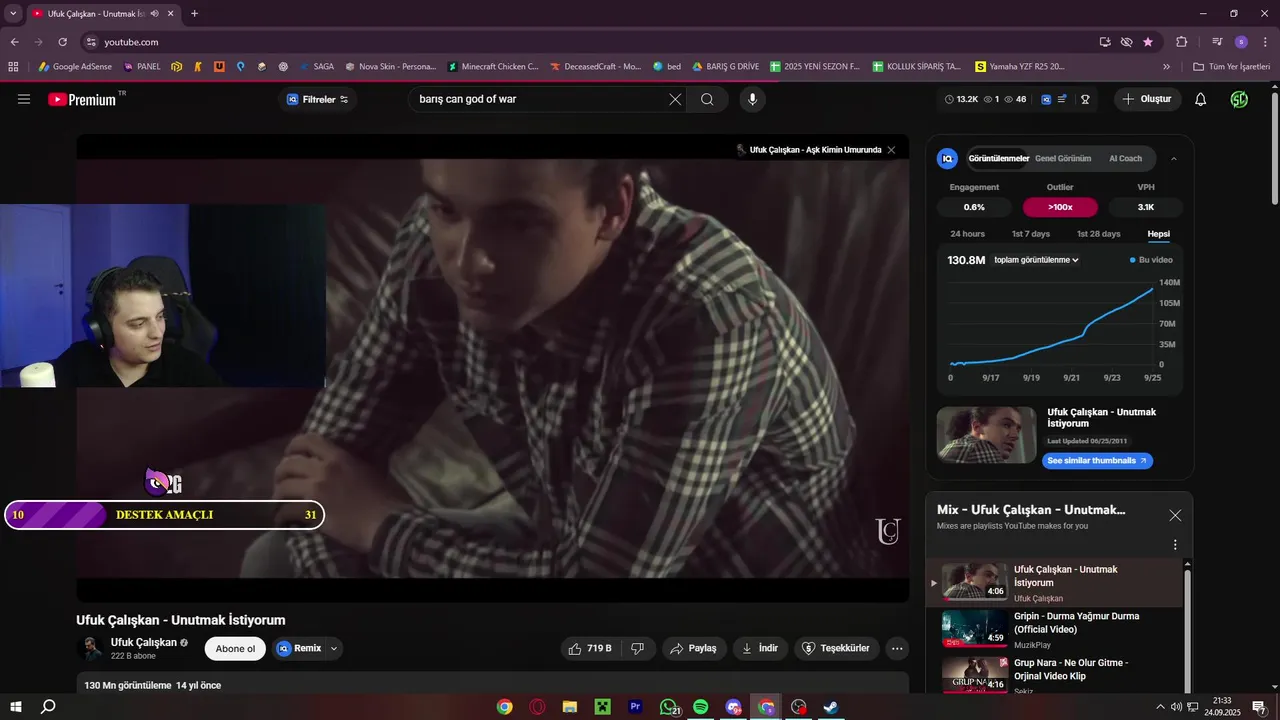The height and width of the screenshot is (720, 1280).
Task: Launch Premiere Pro from the taskbar
Action: pos(635,707)
